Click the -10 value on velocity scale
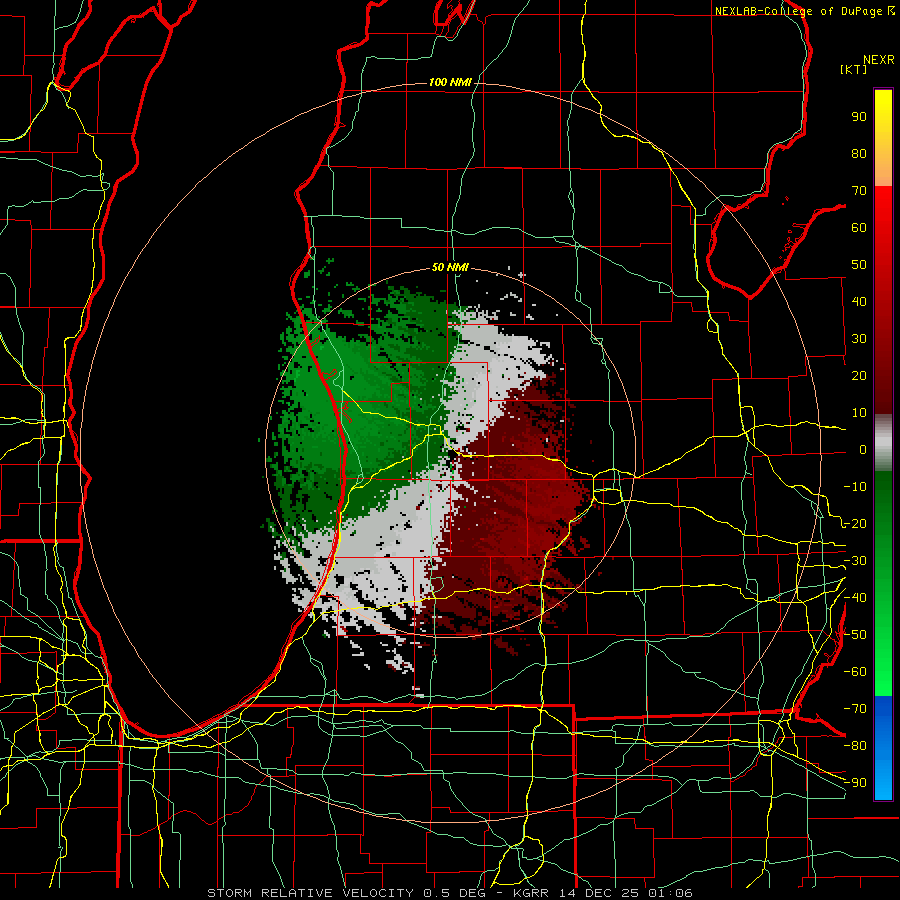 point(855,487)
